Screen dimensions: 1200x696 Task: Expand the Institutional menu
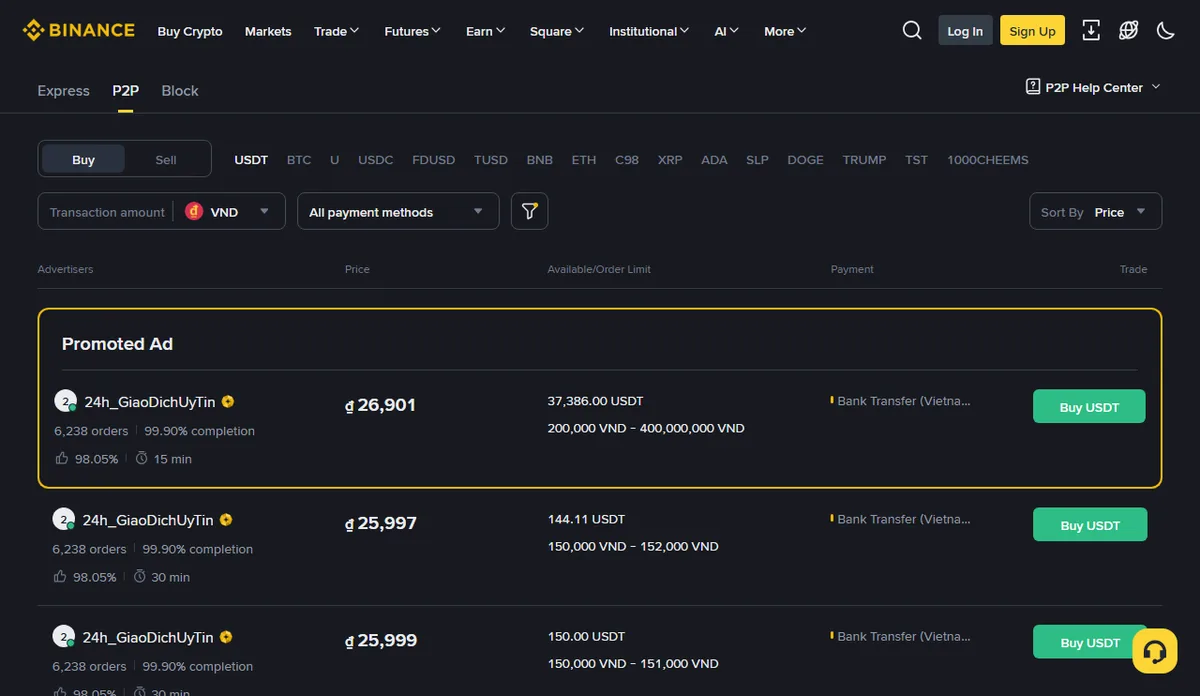coord(649,31)
